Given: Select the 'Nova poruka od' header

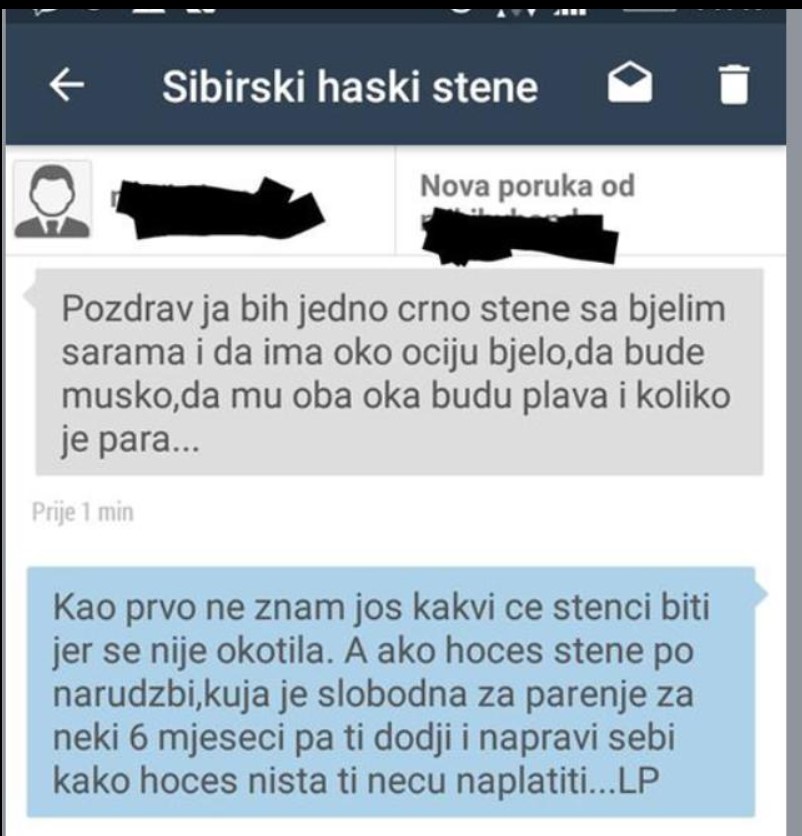Looking at the screenshot, I should 527,186.
